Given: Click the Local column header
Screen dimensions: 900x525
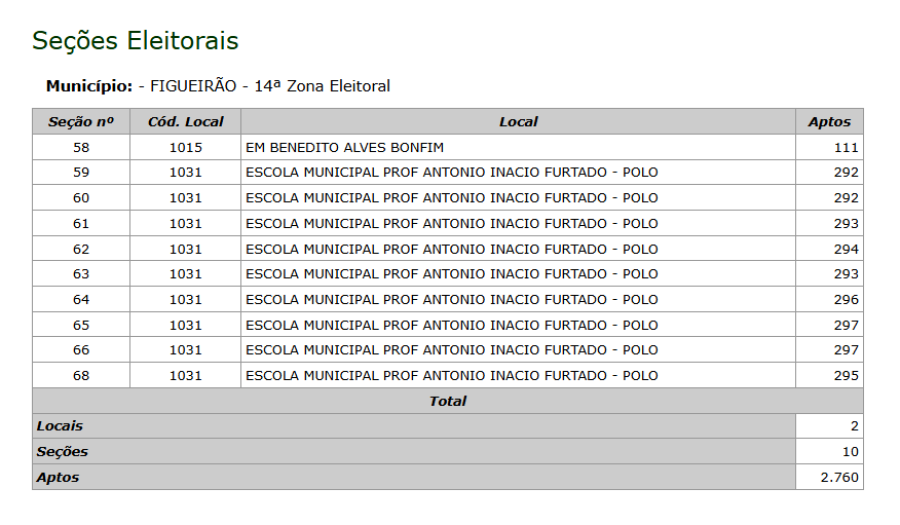Looking at the screenshot, I should click(518, 122).
